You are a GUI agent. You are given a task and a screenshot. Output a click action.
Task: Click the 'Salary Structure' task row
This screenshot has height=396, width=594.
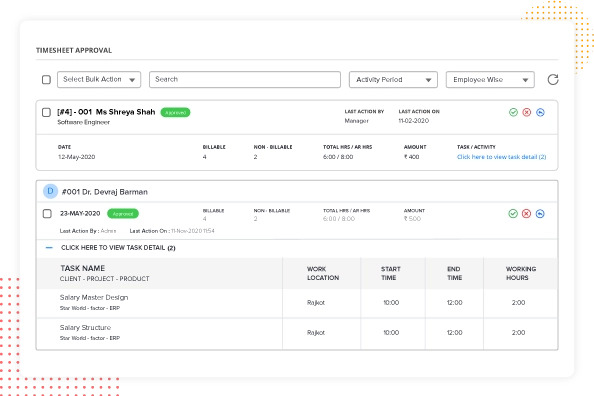click(297, 333)
